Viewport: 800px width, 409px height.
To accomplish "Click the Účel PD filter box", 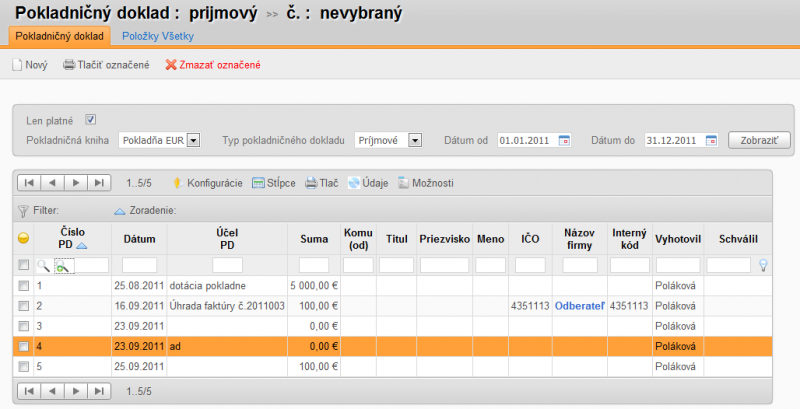I will pos(227,265).
